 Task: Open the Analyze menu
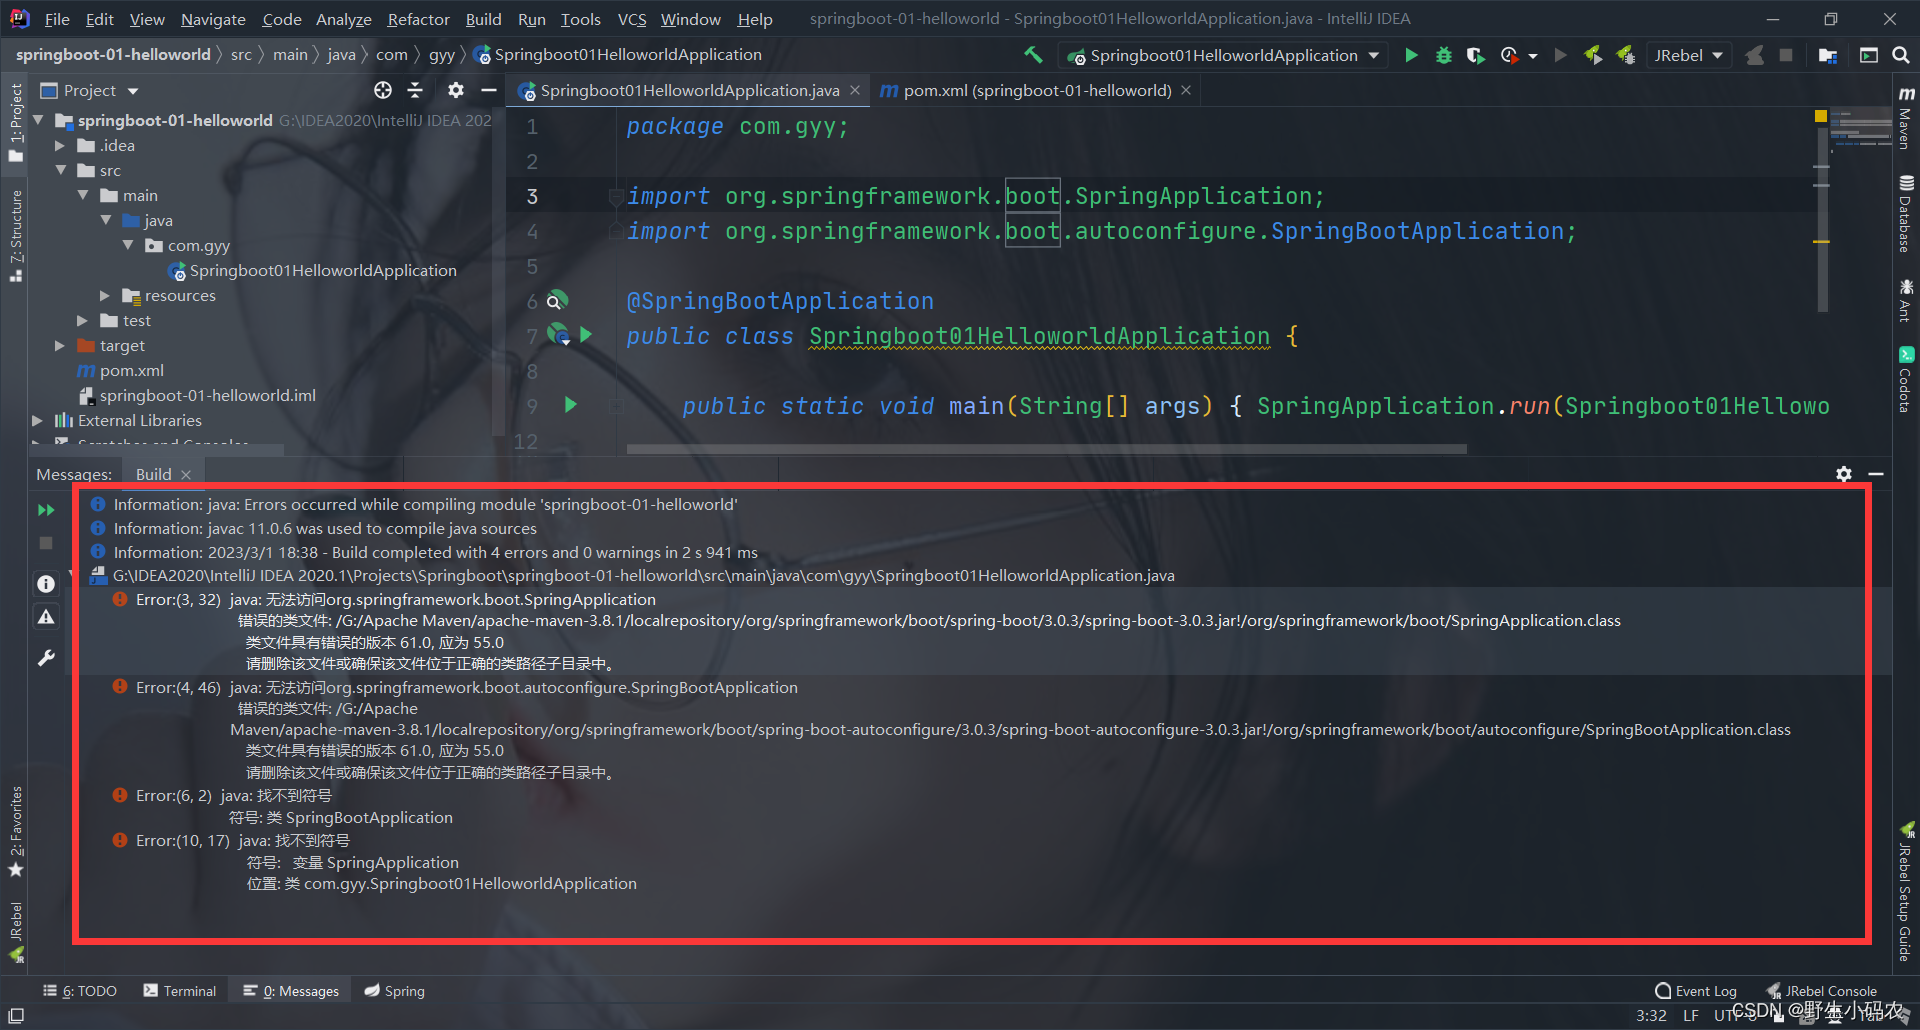343,19
